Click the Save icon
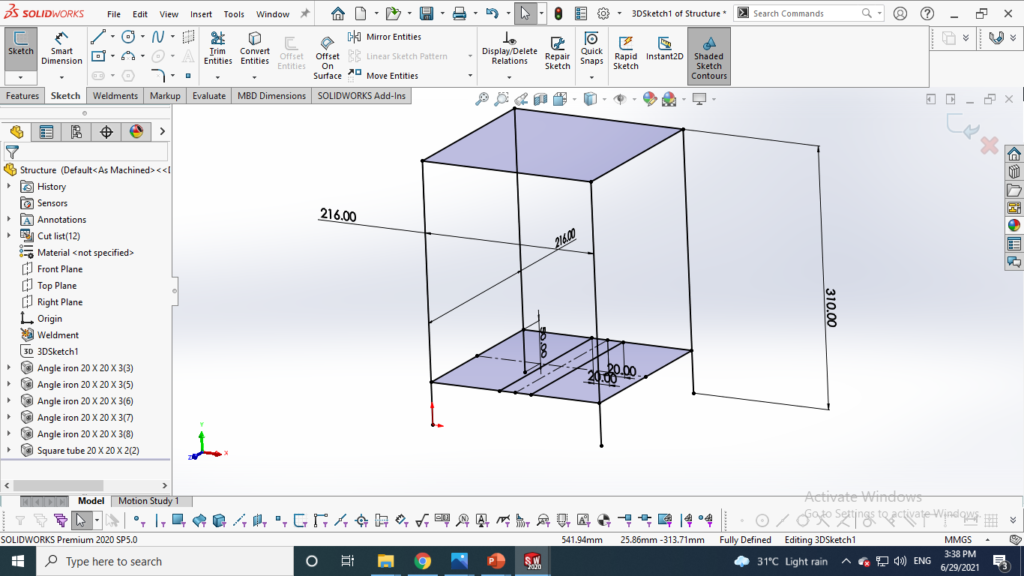Viewport: 1024px width, 576px height. click(x=426, y=13)
